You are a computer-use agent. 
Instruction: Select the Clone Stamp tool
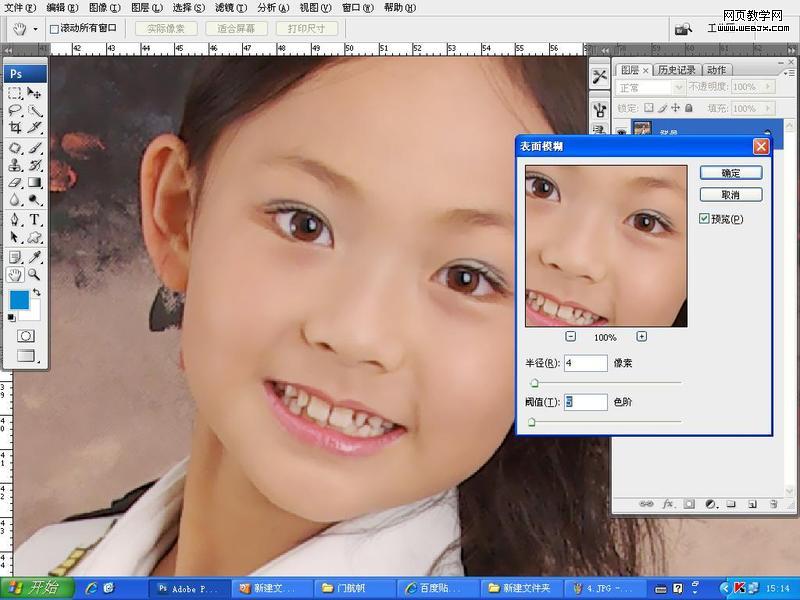pos(15,165)
